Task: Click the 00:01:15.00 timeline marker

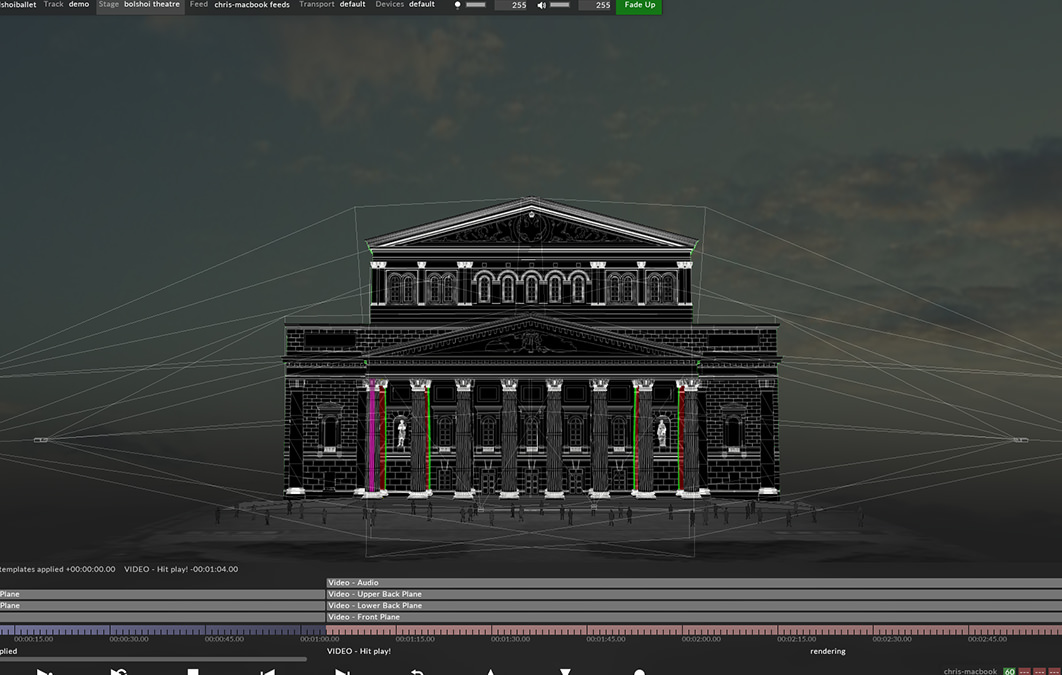Action: coord(415,639)
